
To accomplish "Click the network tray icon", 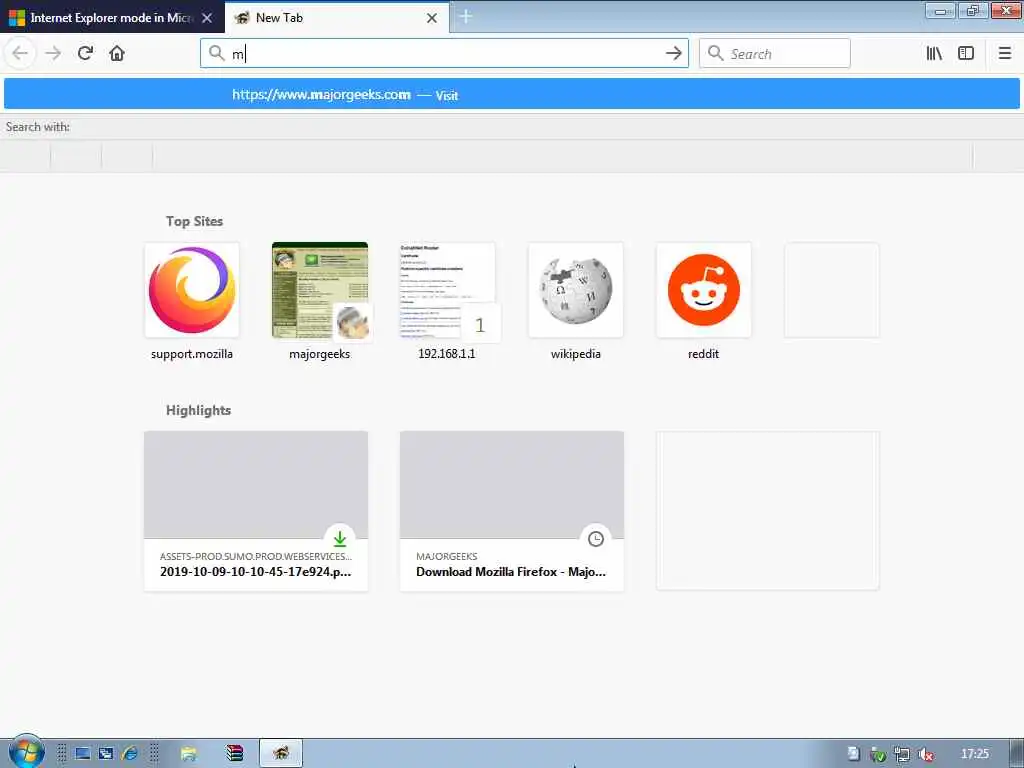I will pos(901,754).
